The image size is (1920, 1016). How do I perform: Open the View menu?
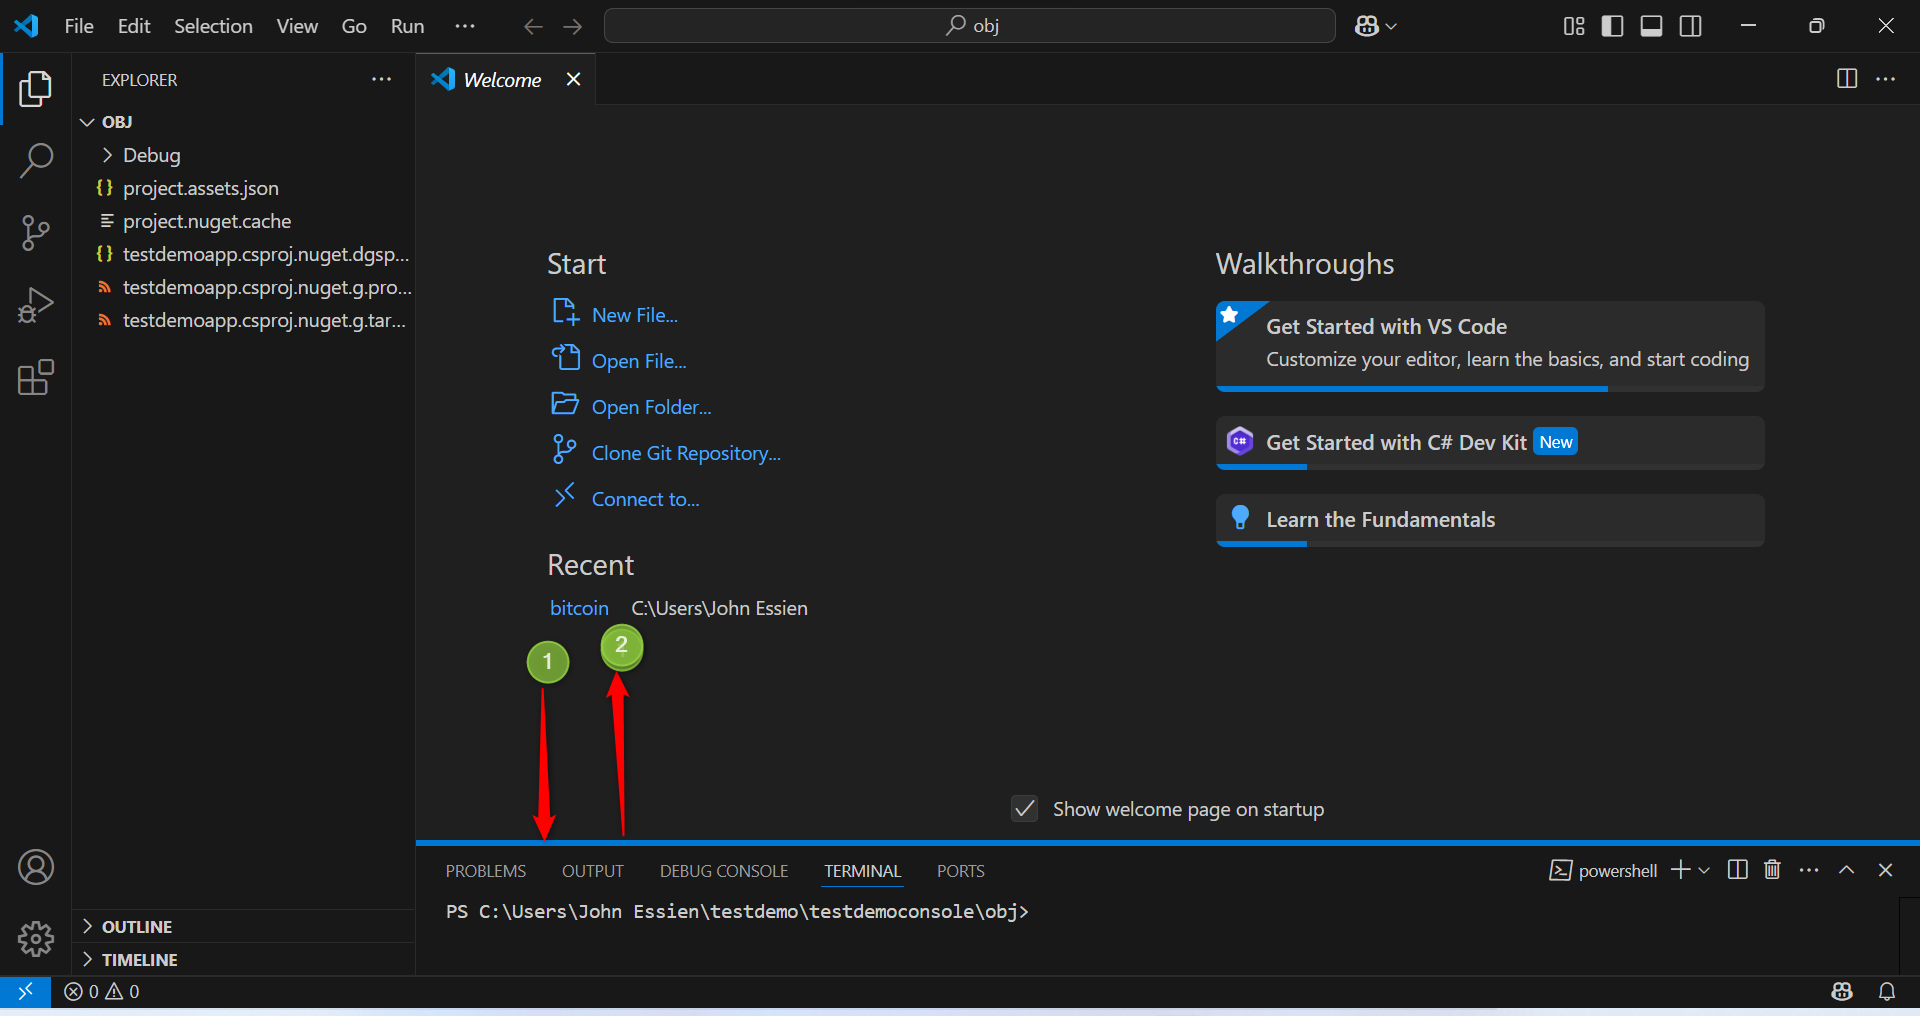pyautogui.click(x=297, y=26)
